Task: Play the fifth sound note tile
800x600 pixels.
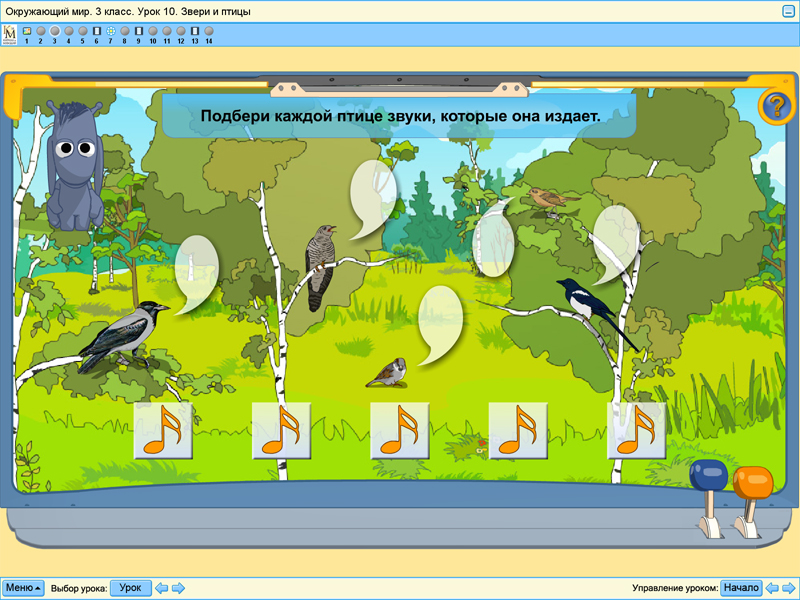Action: pyautogui.click(x=636, y=431)
